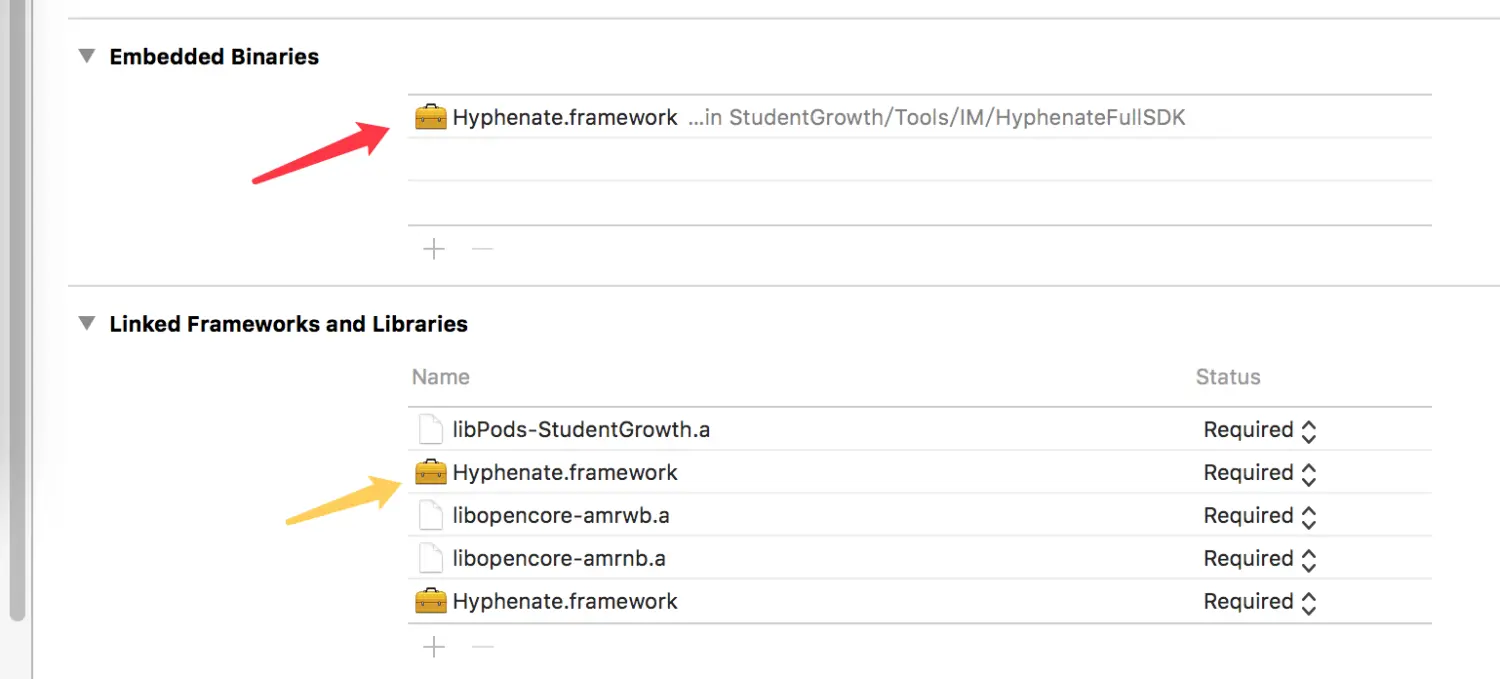
Task: Select libopencore-amrnb.a library name
Action: [x=559, y=559]
